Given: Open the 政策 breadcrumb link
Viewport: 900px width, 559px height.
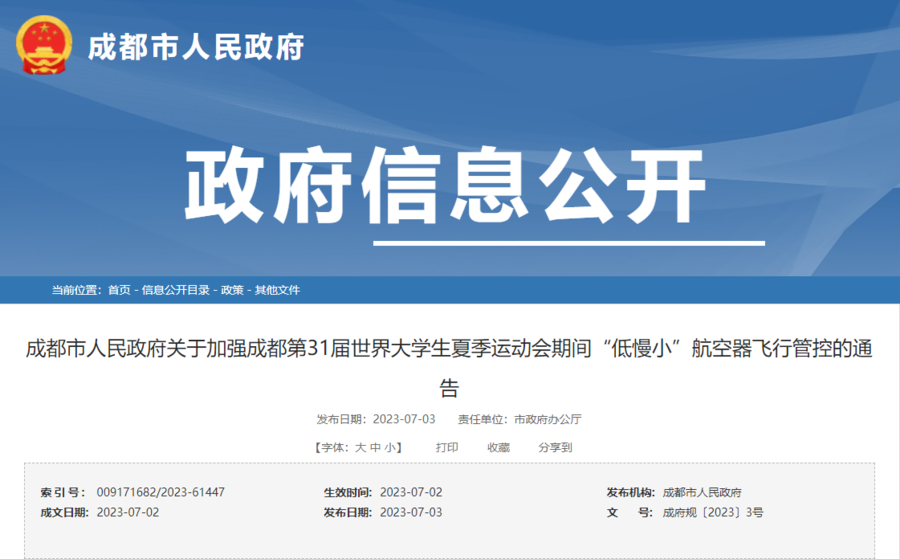Looking at the screenshot, I should (x=232, y=290).
